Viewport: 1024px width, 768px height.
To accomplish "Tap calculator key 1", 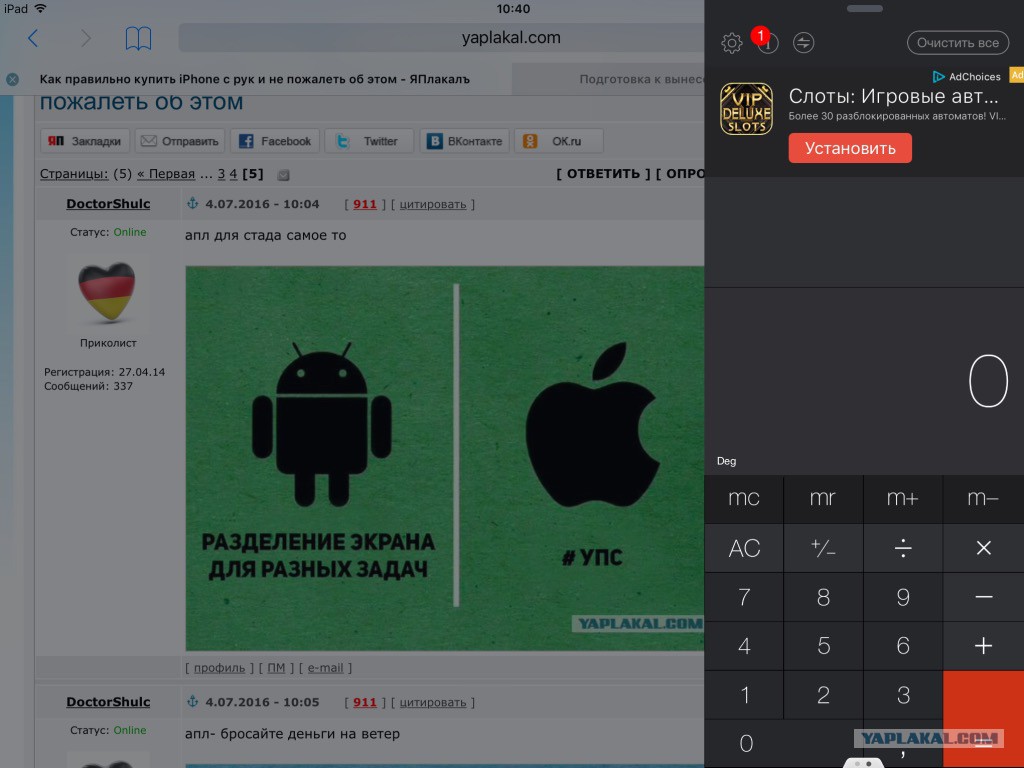I will tap(744, 696).
